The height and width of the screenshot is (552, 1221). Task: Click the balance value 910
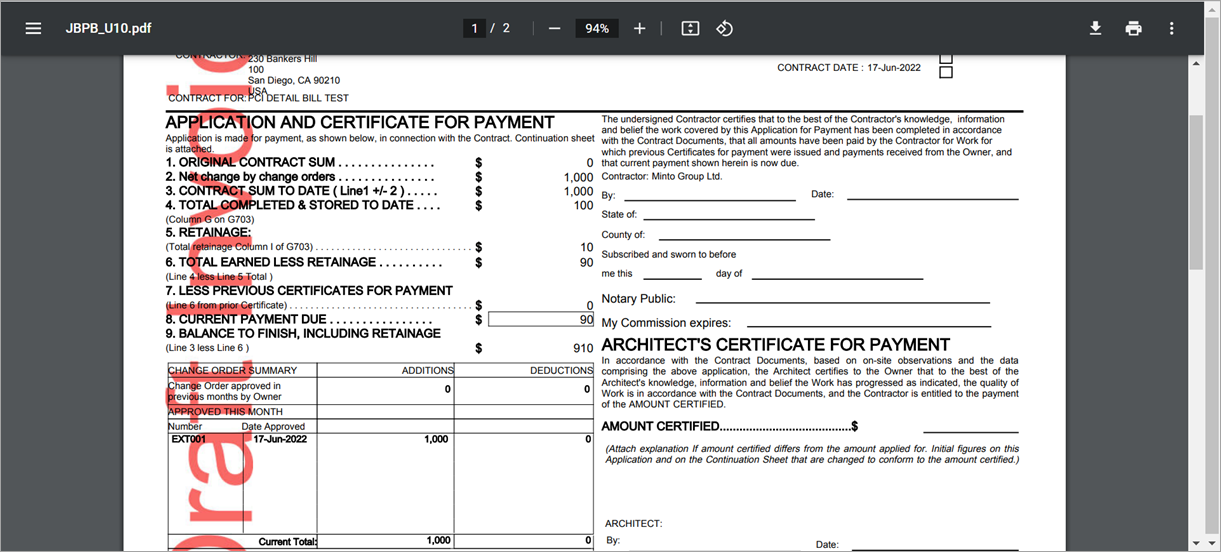coord(583,348)
